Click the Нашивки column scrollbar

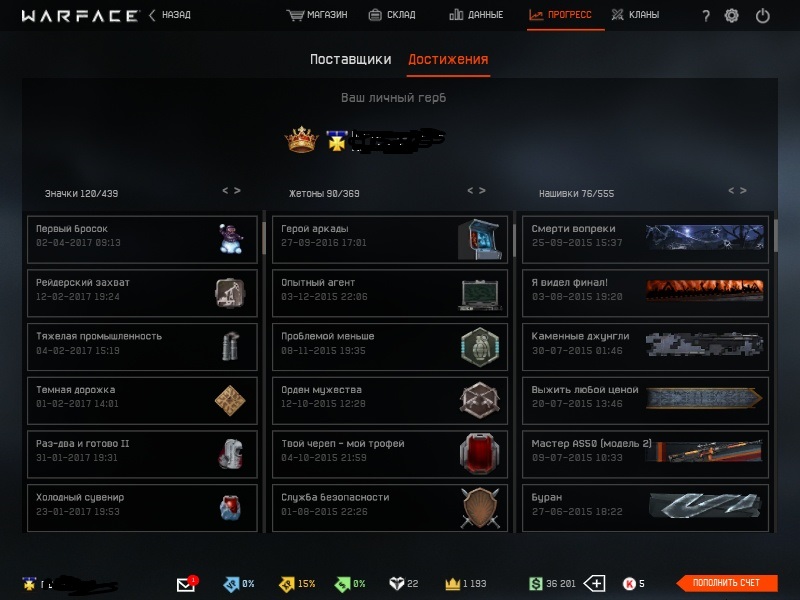[x=776, y=236]
